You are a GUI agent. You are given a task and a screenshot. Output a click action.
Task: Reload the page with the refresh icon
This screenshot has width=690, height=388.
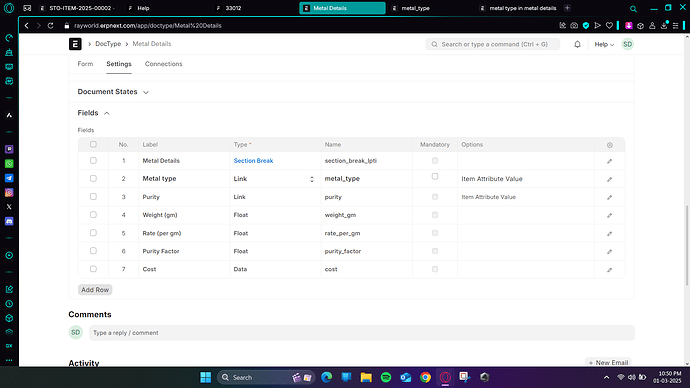(51, 26)
